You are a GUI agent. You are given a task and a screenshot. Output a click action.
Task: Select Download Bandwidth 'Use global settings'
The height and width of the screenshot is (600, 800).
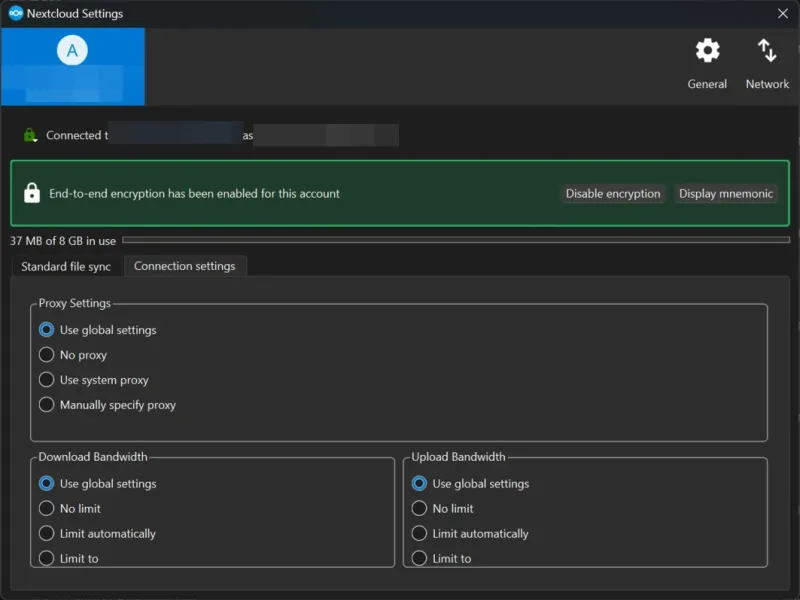(x=98, y=484)
